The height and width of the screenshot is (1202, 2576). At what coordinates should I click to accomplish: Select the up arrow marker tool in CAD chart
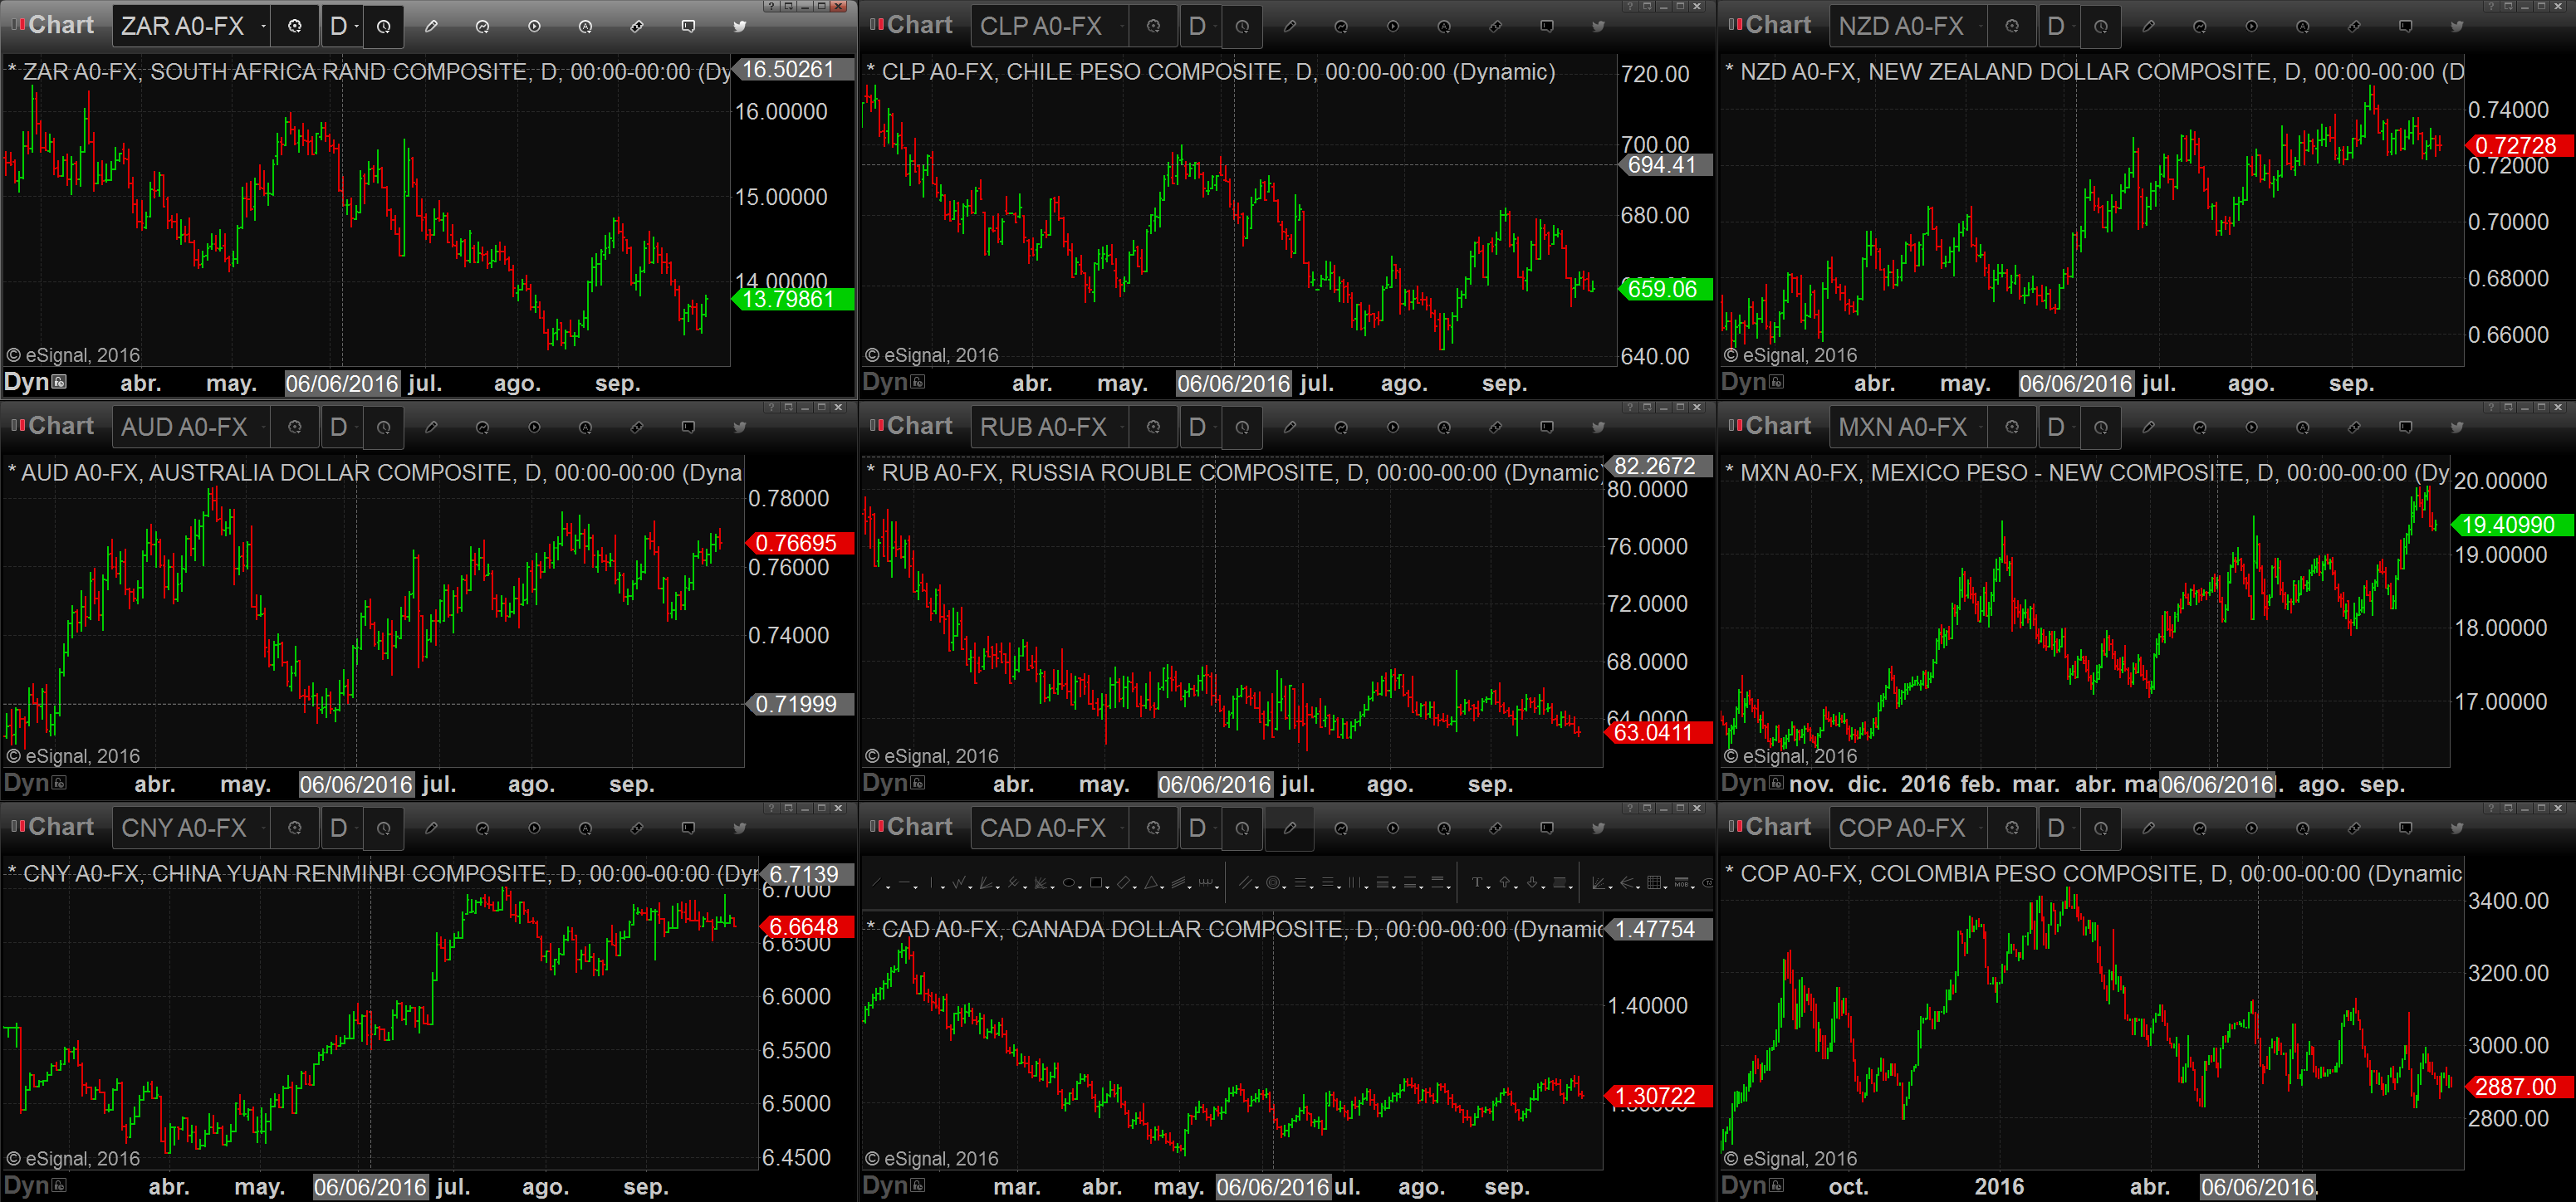pyautogui.click(x=1505, y=883)
